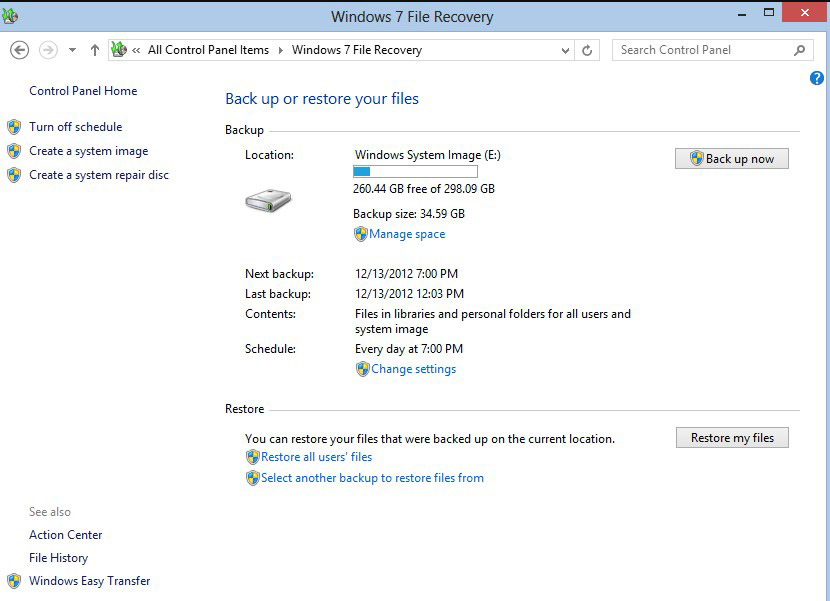The image size is (830, 601).
Task: Select the Windows Easy Transfer shield icon
Action: click(x=14, y=581)
